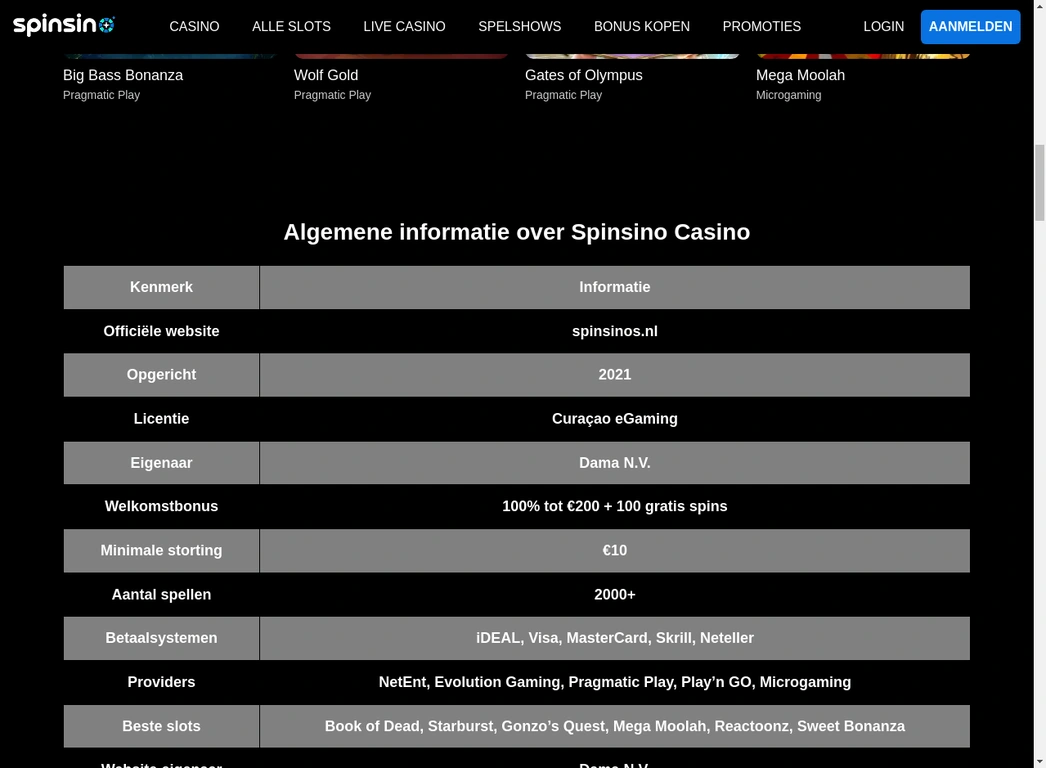Click Pragmatic Play under Big Bass Bonanza

point(101,95)
